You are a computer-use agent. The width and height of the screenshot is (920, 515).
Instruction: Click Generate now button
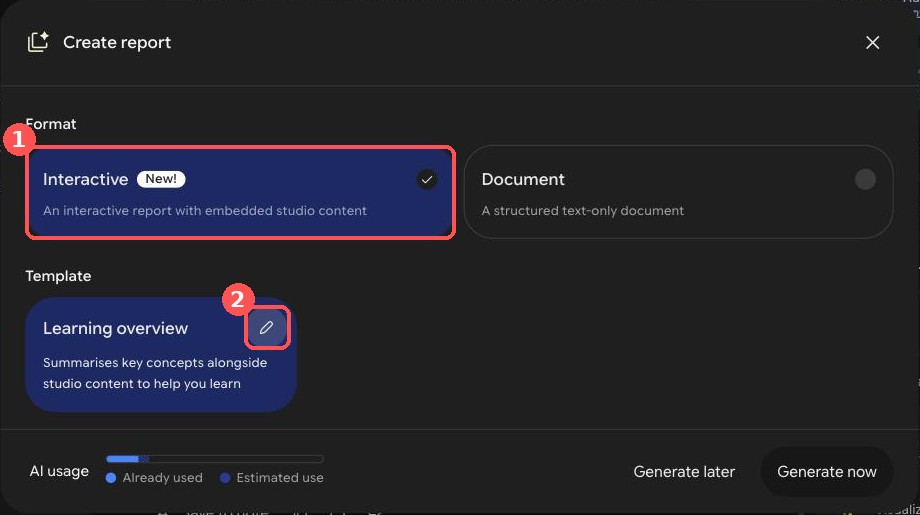coord(827,472)
